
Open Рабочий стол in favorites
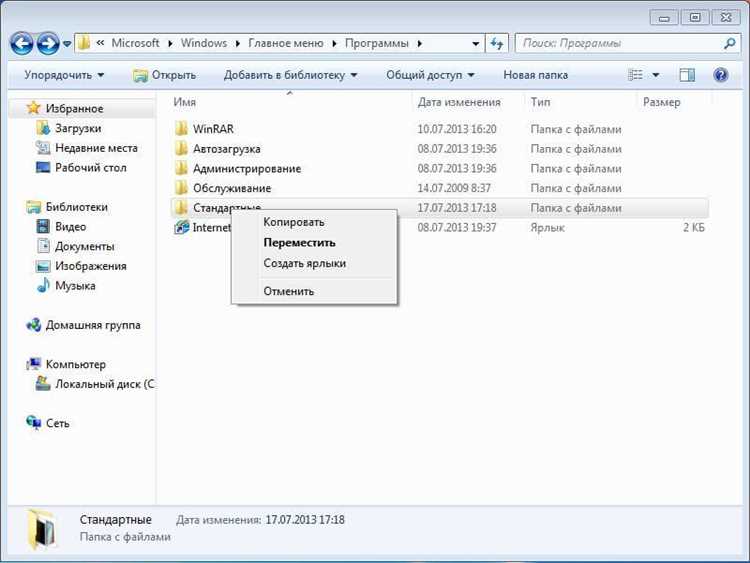click(90, 167)
